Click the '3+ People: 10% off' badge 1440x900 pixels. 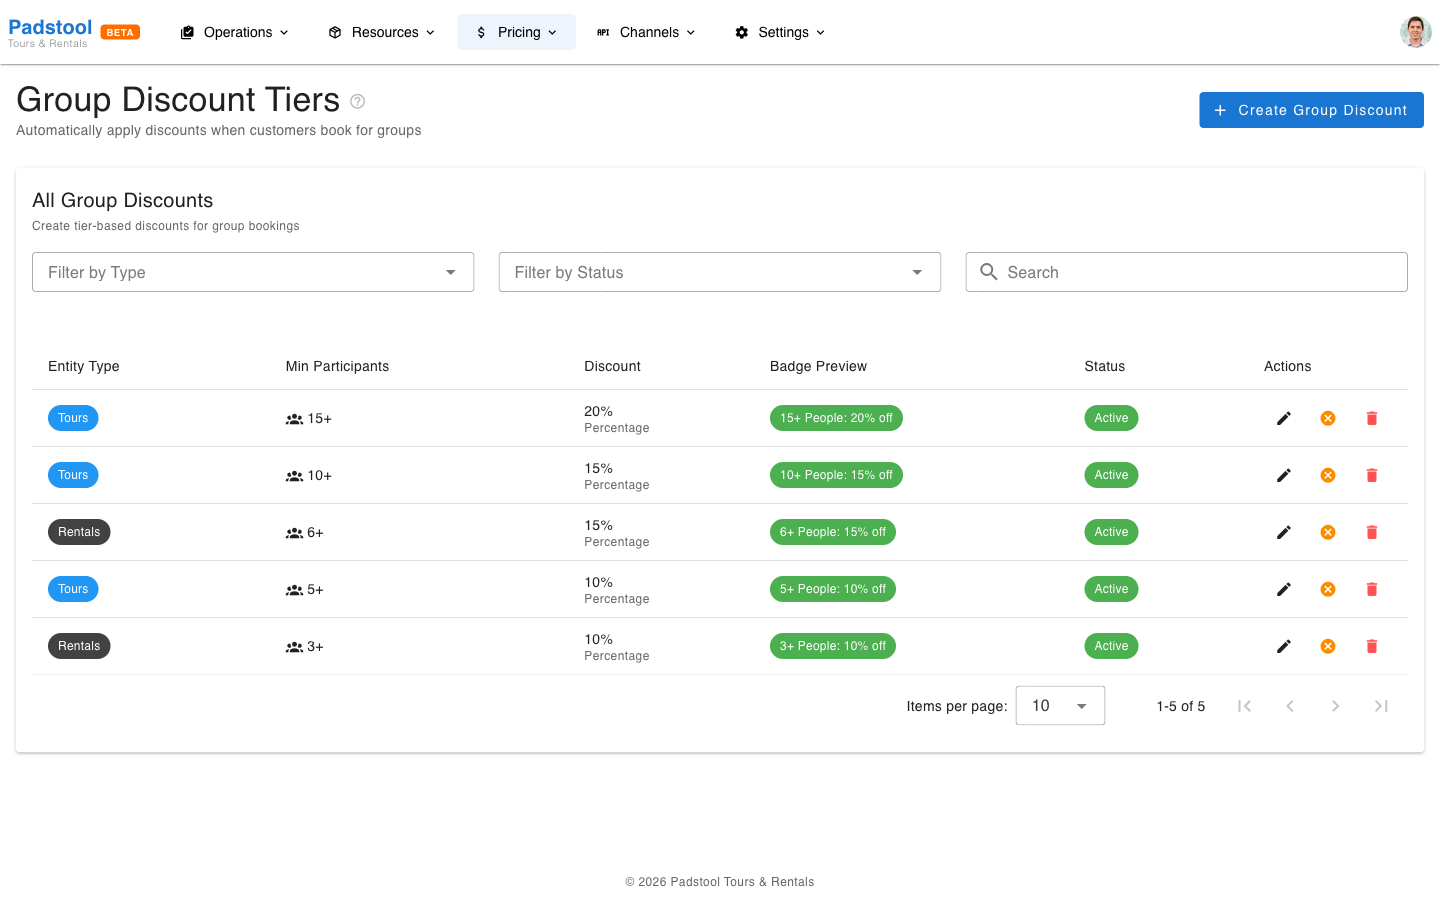pyautogui.click(x=833, y=646)
